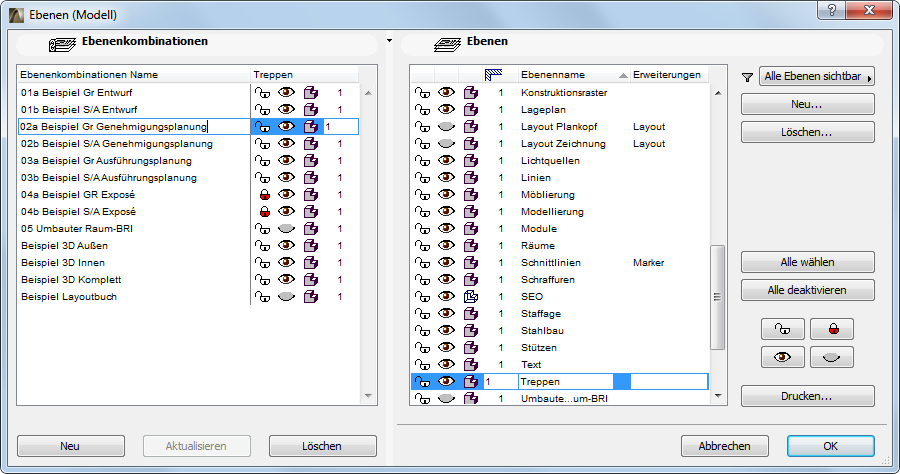Viewport: 900px width, 474px height.
Task: Click Treppen column header in combinations list
Action: pos(305,75)
